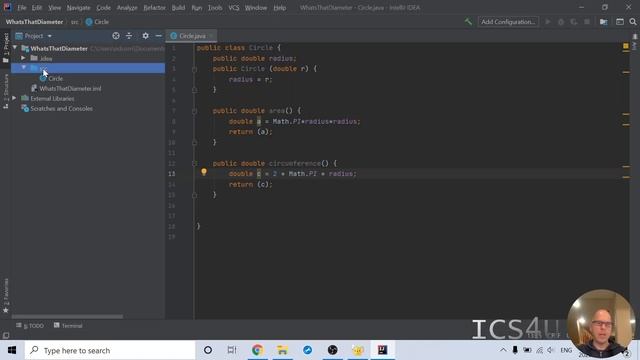Open the Terminal tool window
This screenshot has width=640, height=360.
(68, 326)
